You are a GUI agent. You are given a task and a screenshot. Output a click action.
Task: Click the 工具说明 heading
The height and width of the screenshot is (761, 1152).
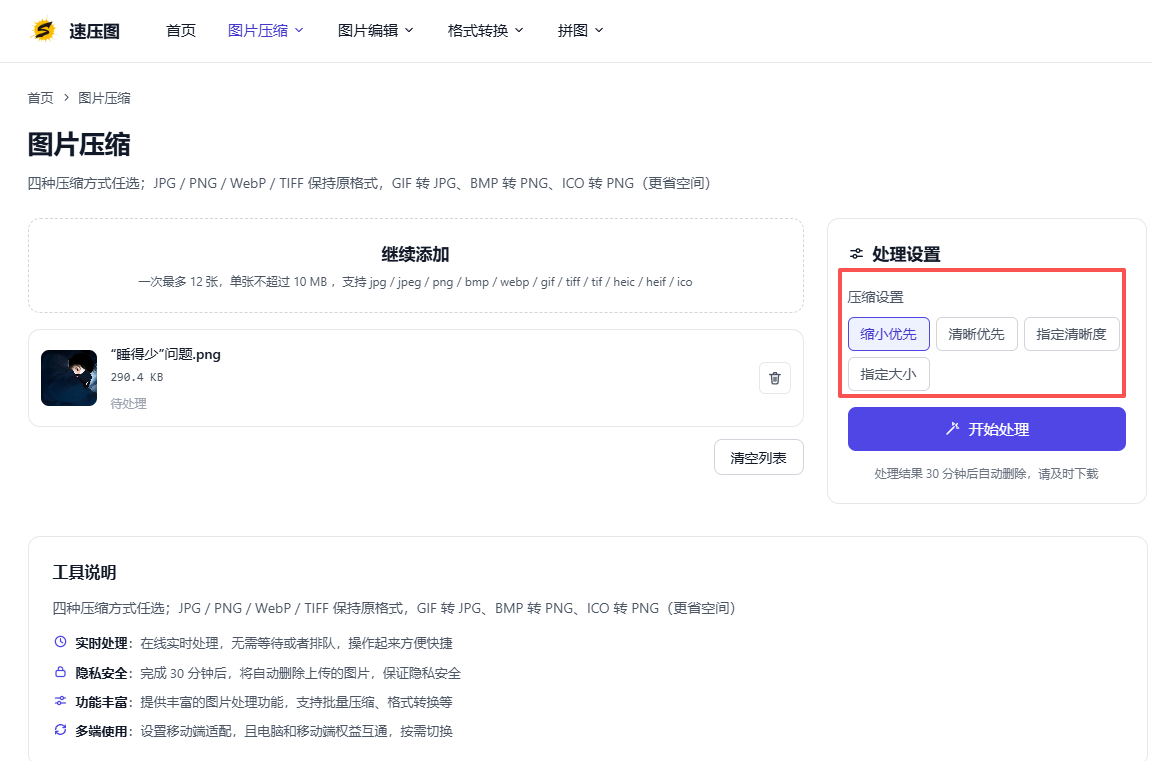[84, 572]
